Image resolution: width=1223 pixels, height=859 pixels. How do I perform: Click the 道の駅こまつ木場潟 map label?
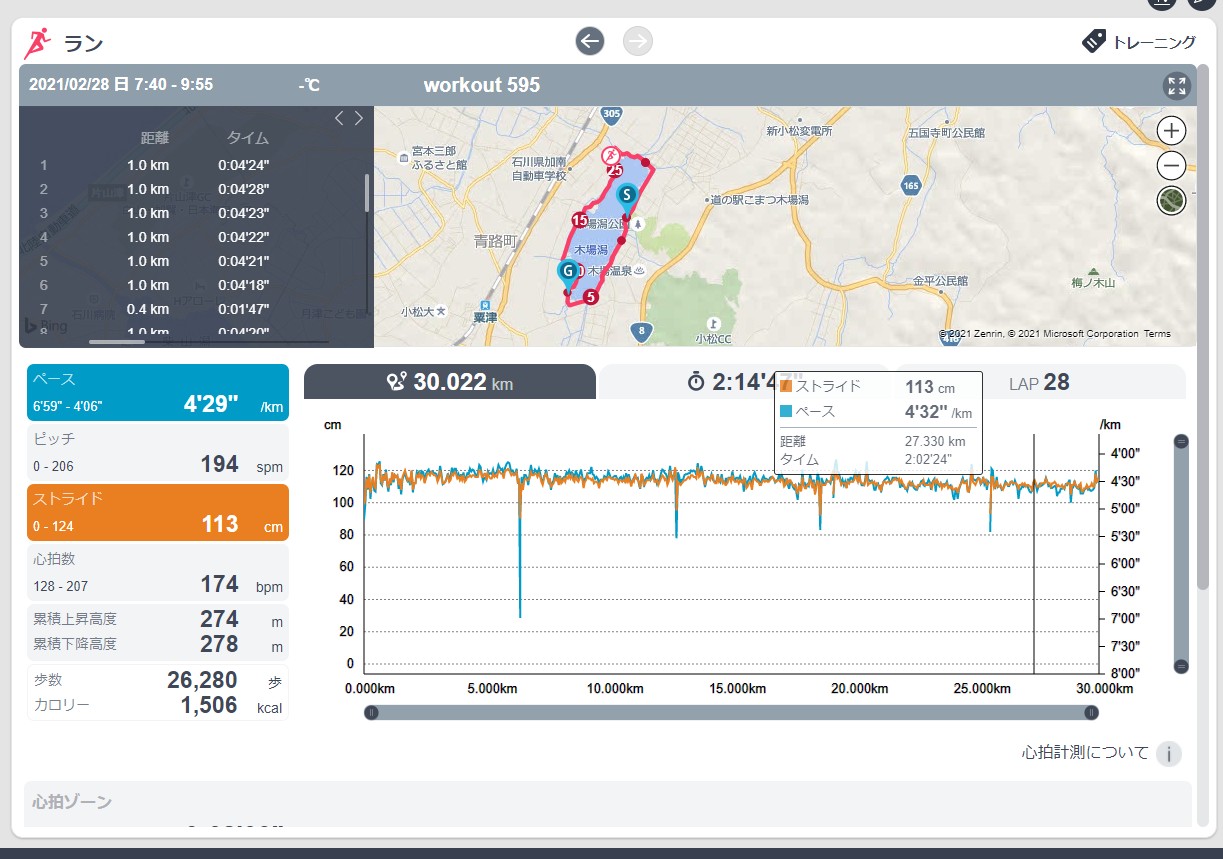(759, 200)
